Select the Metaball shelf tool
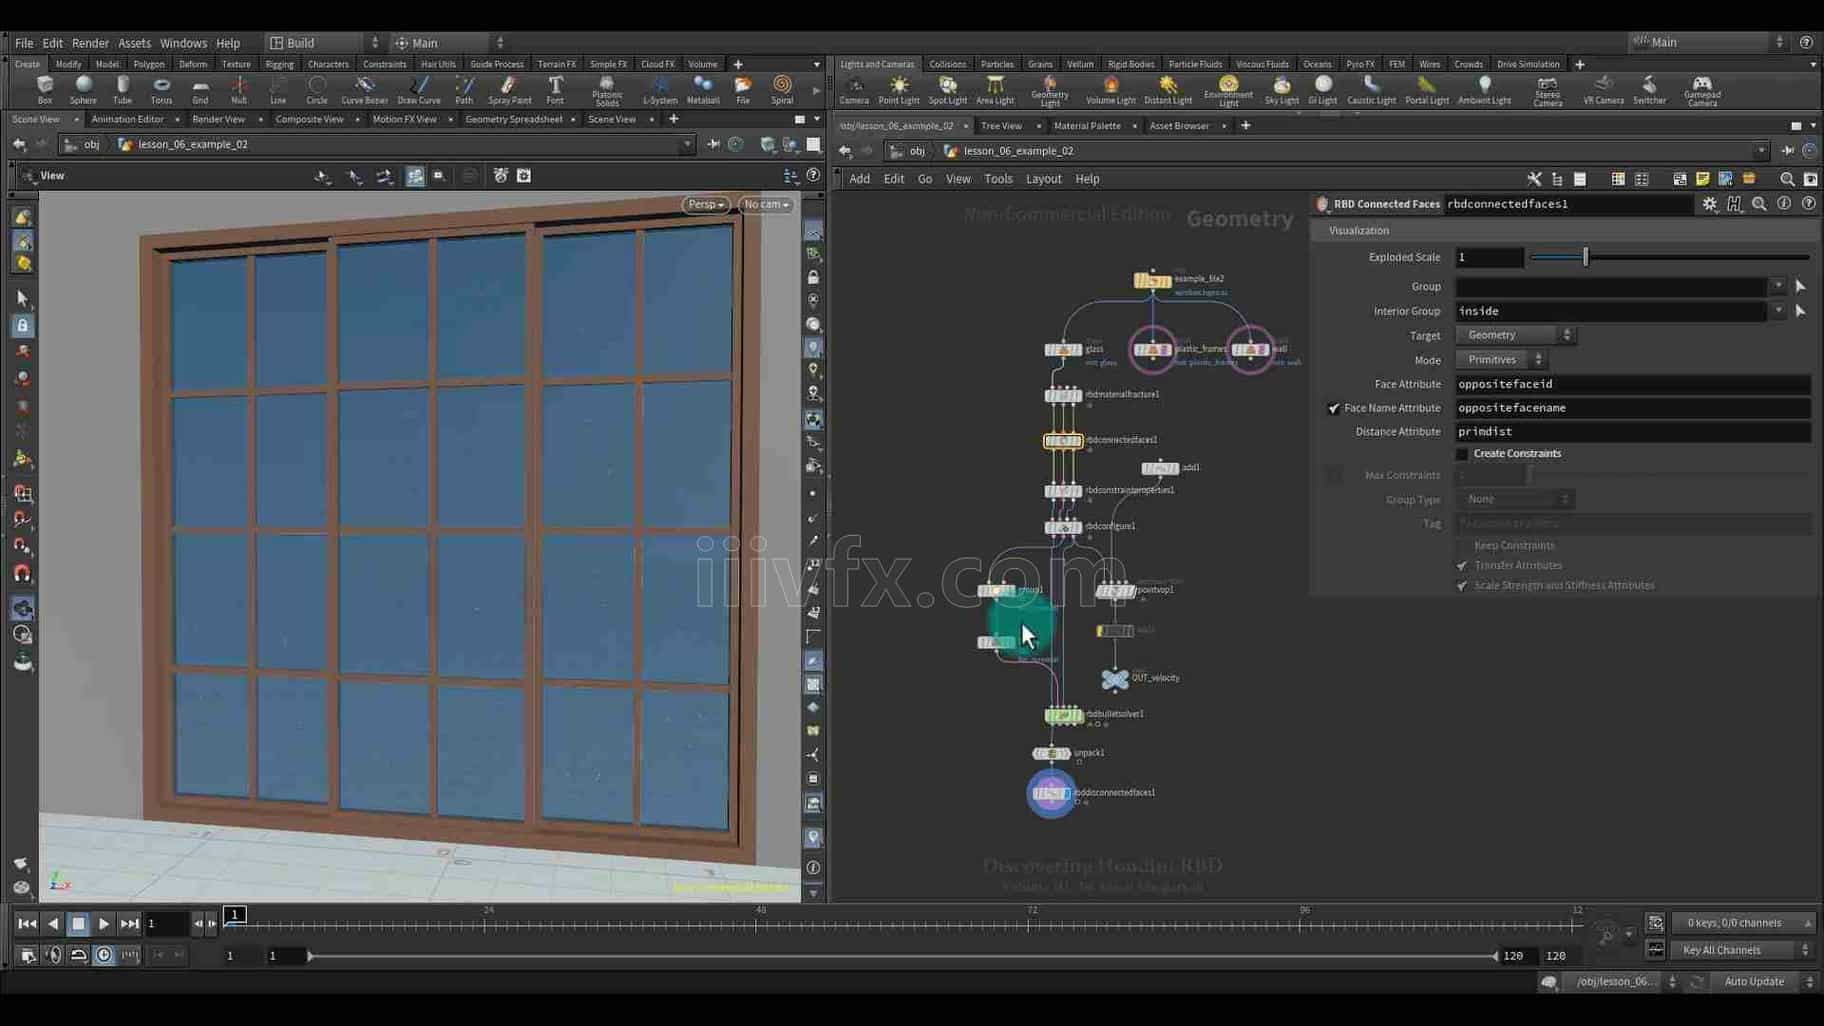The width and height of the screenshot is (1824, 1026). (x=702, y=90)
